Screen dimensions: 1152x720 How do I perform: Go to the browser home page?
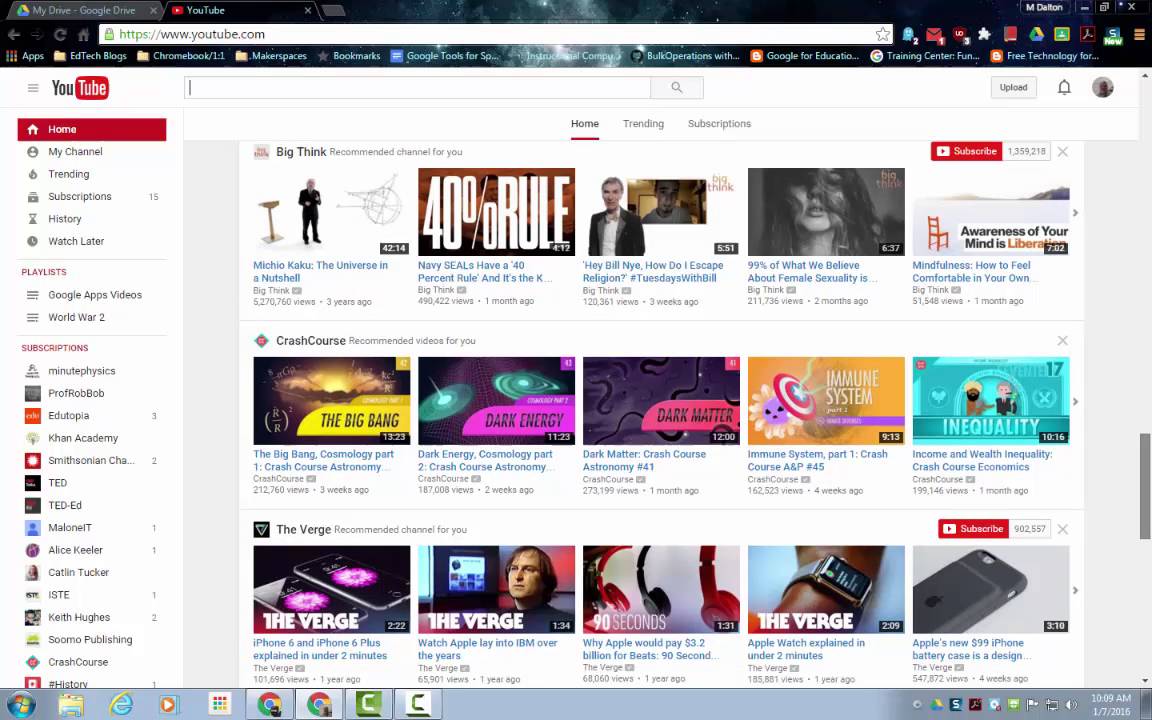[x=84, y=35]
